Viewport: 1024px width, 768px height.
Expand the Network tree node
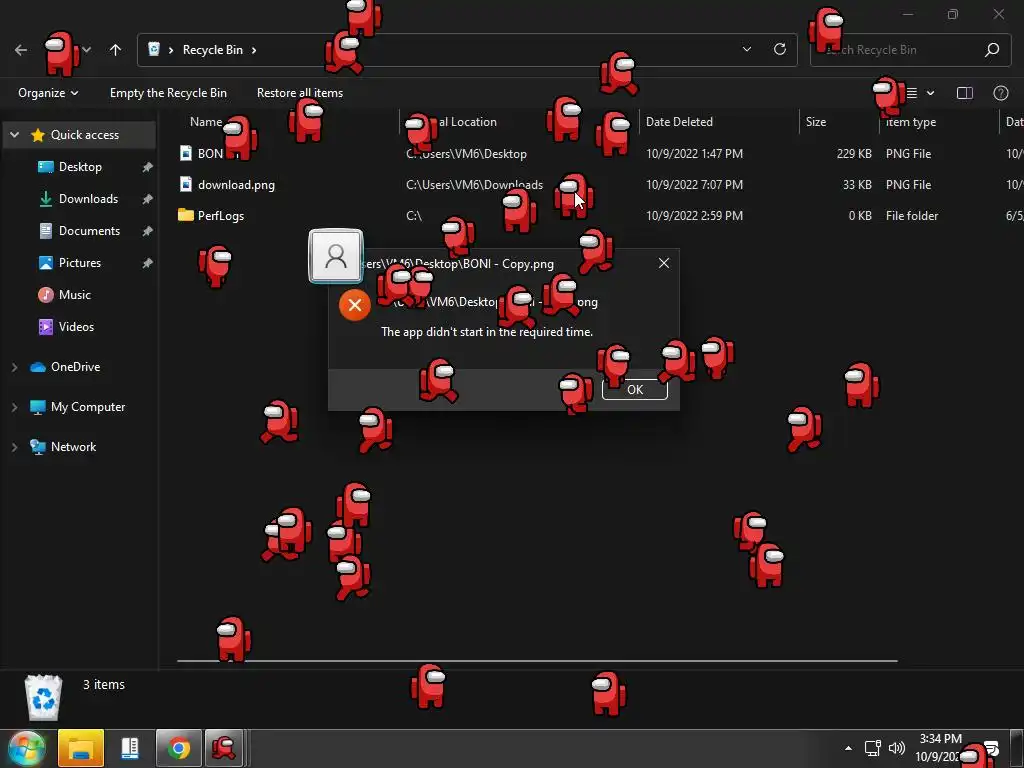[x=14, y=447]
